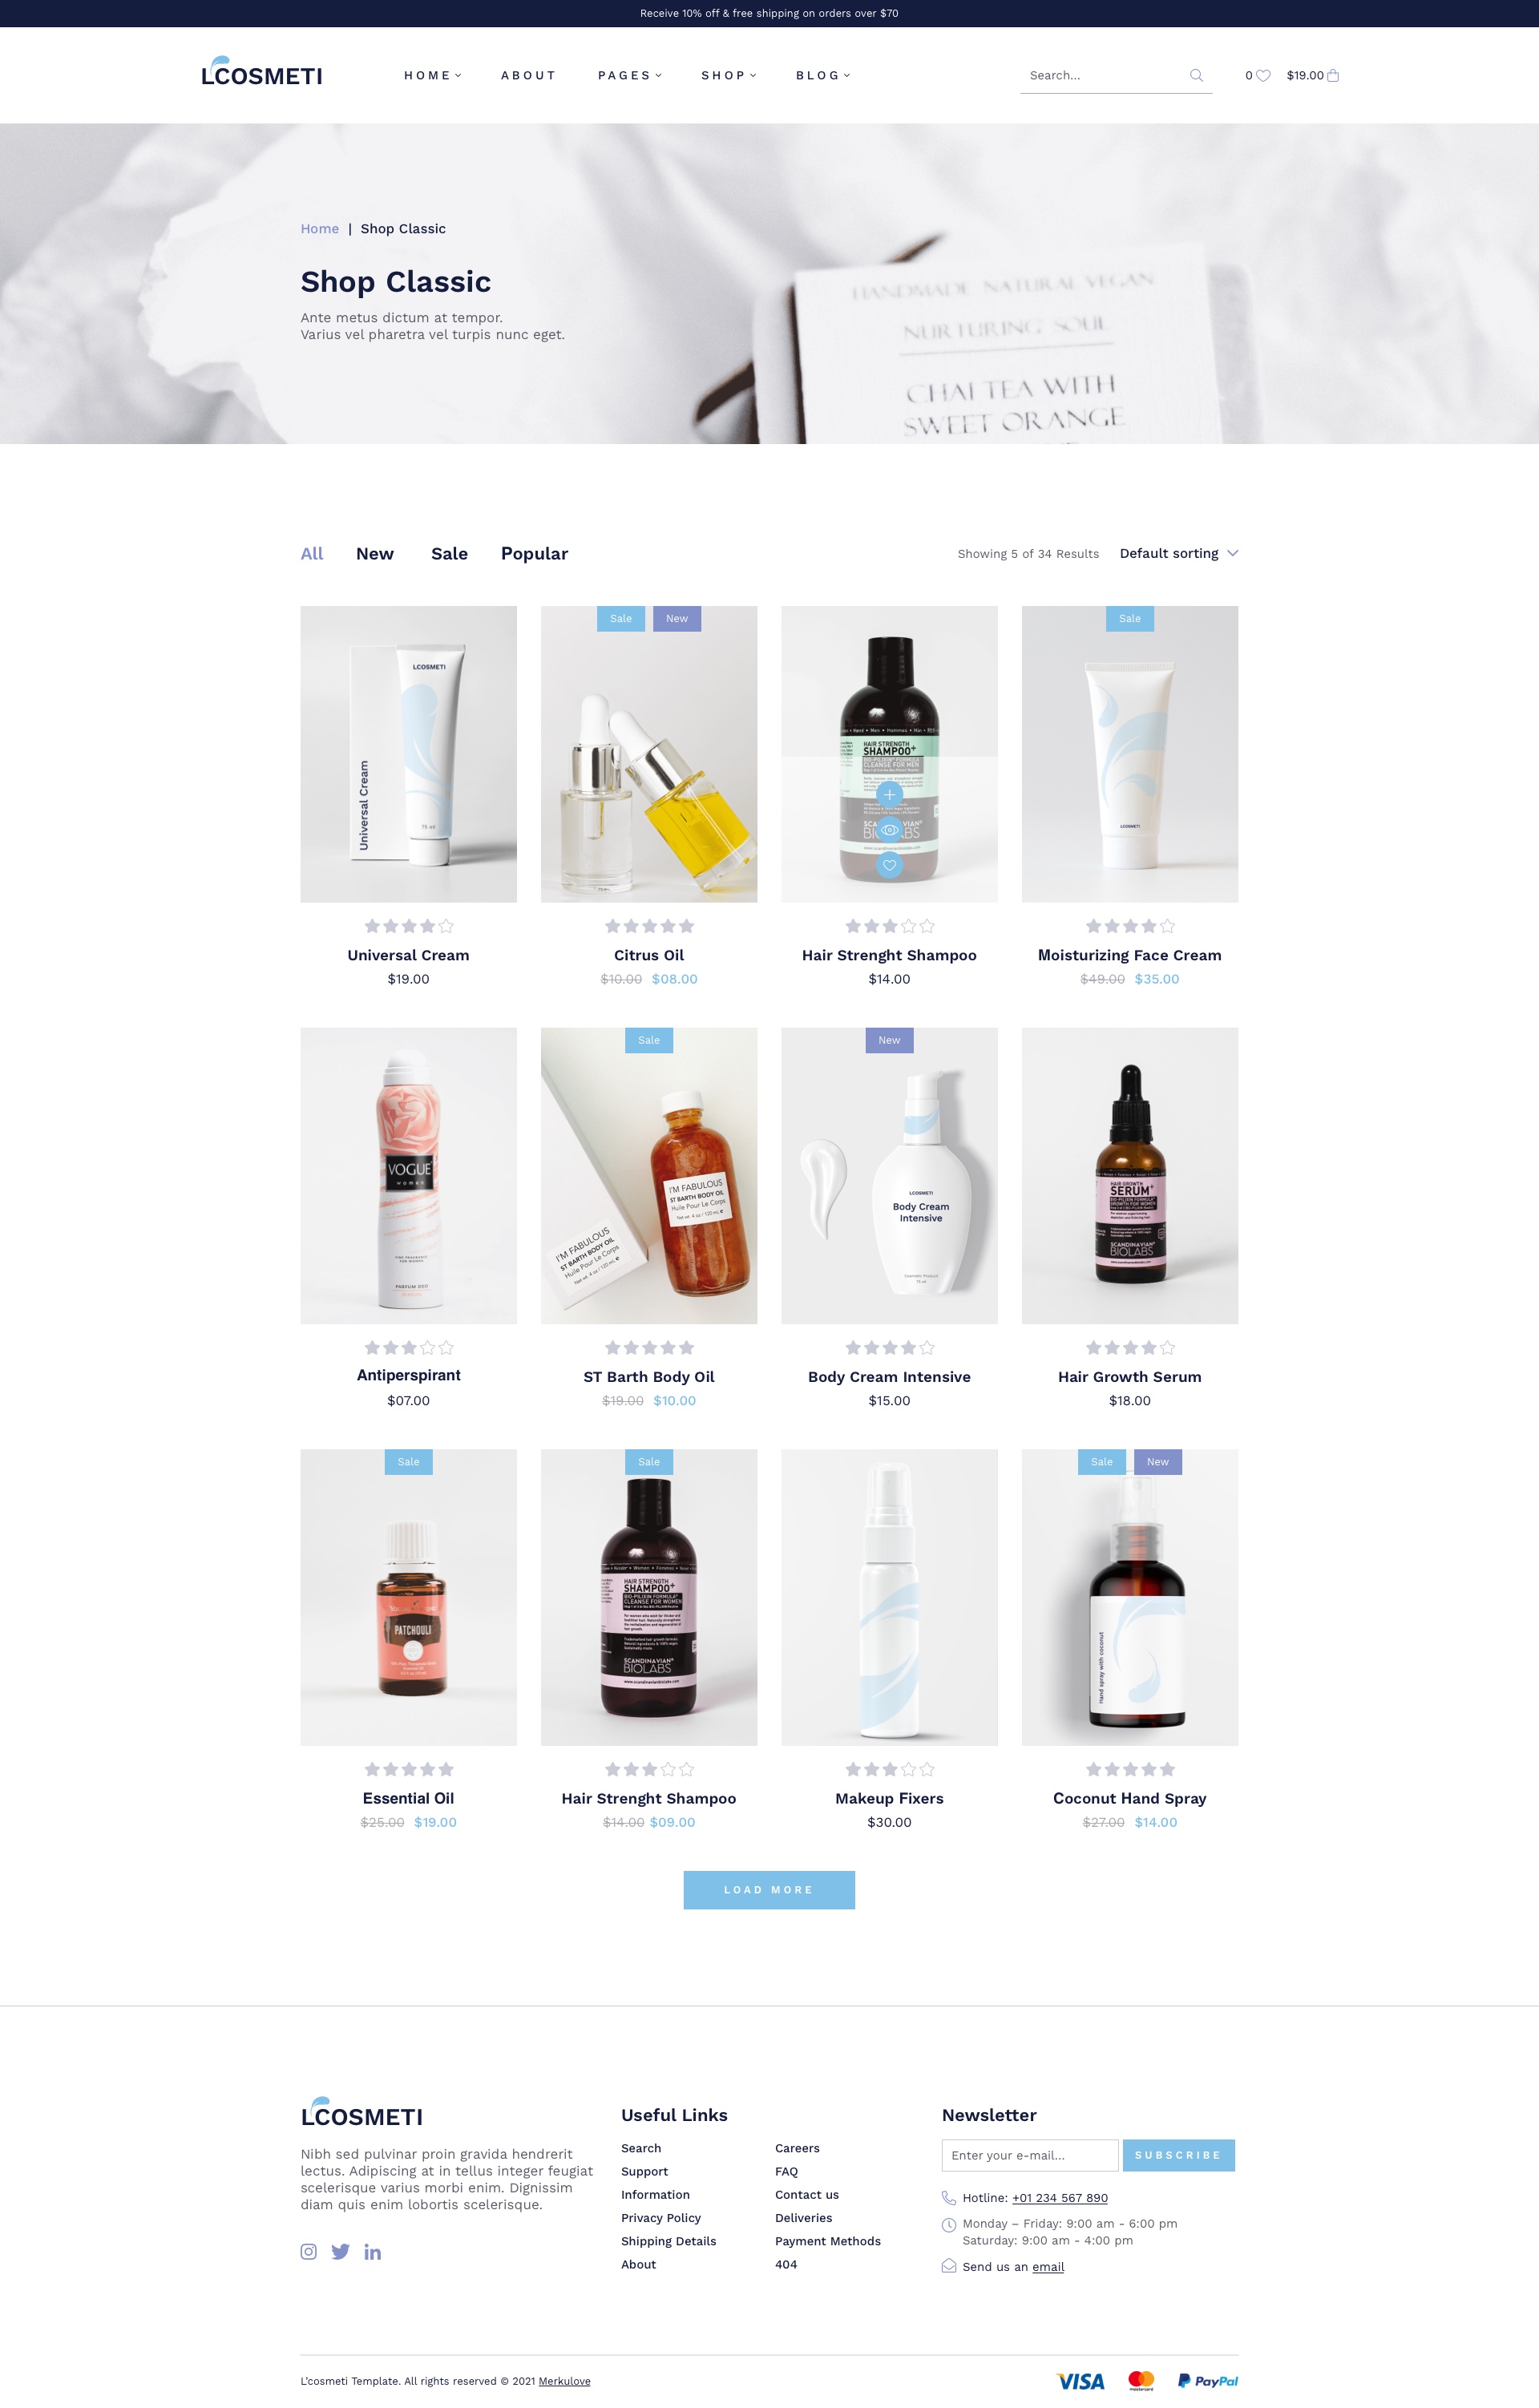
Task: Open the Citrus Oil product thumbnail
Action: click(649, 754)
